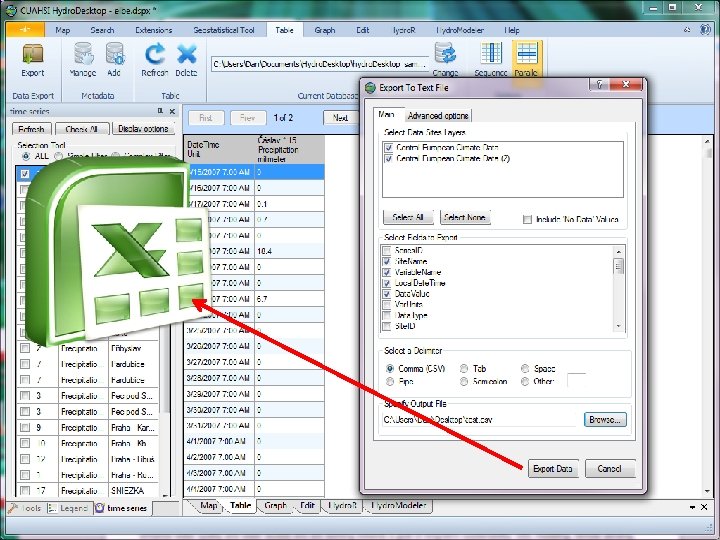The height and width of the screenshot is (540, 720).
Task: Click Select All layers button
Action: pyautogui.click(x=408, y=217)
